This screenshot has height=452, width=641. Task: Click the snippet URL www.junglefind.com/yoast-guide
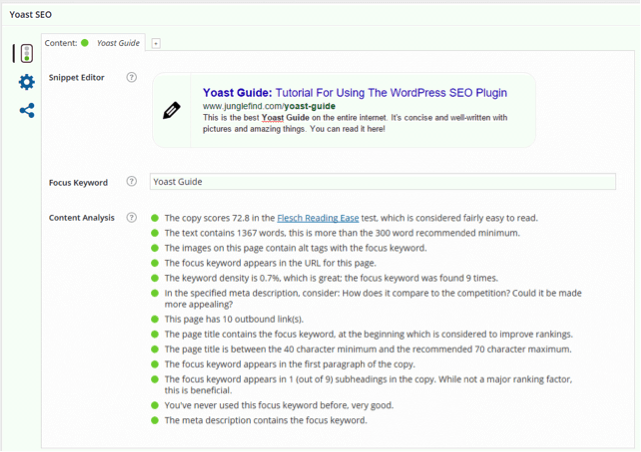pyautogui.click(x=268, y=106)
